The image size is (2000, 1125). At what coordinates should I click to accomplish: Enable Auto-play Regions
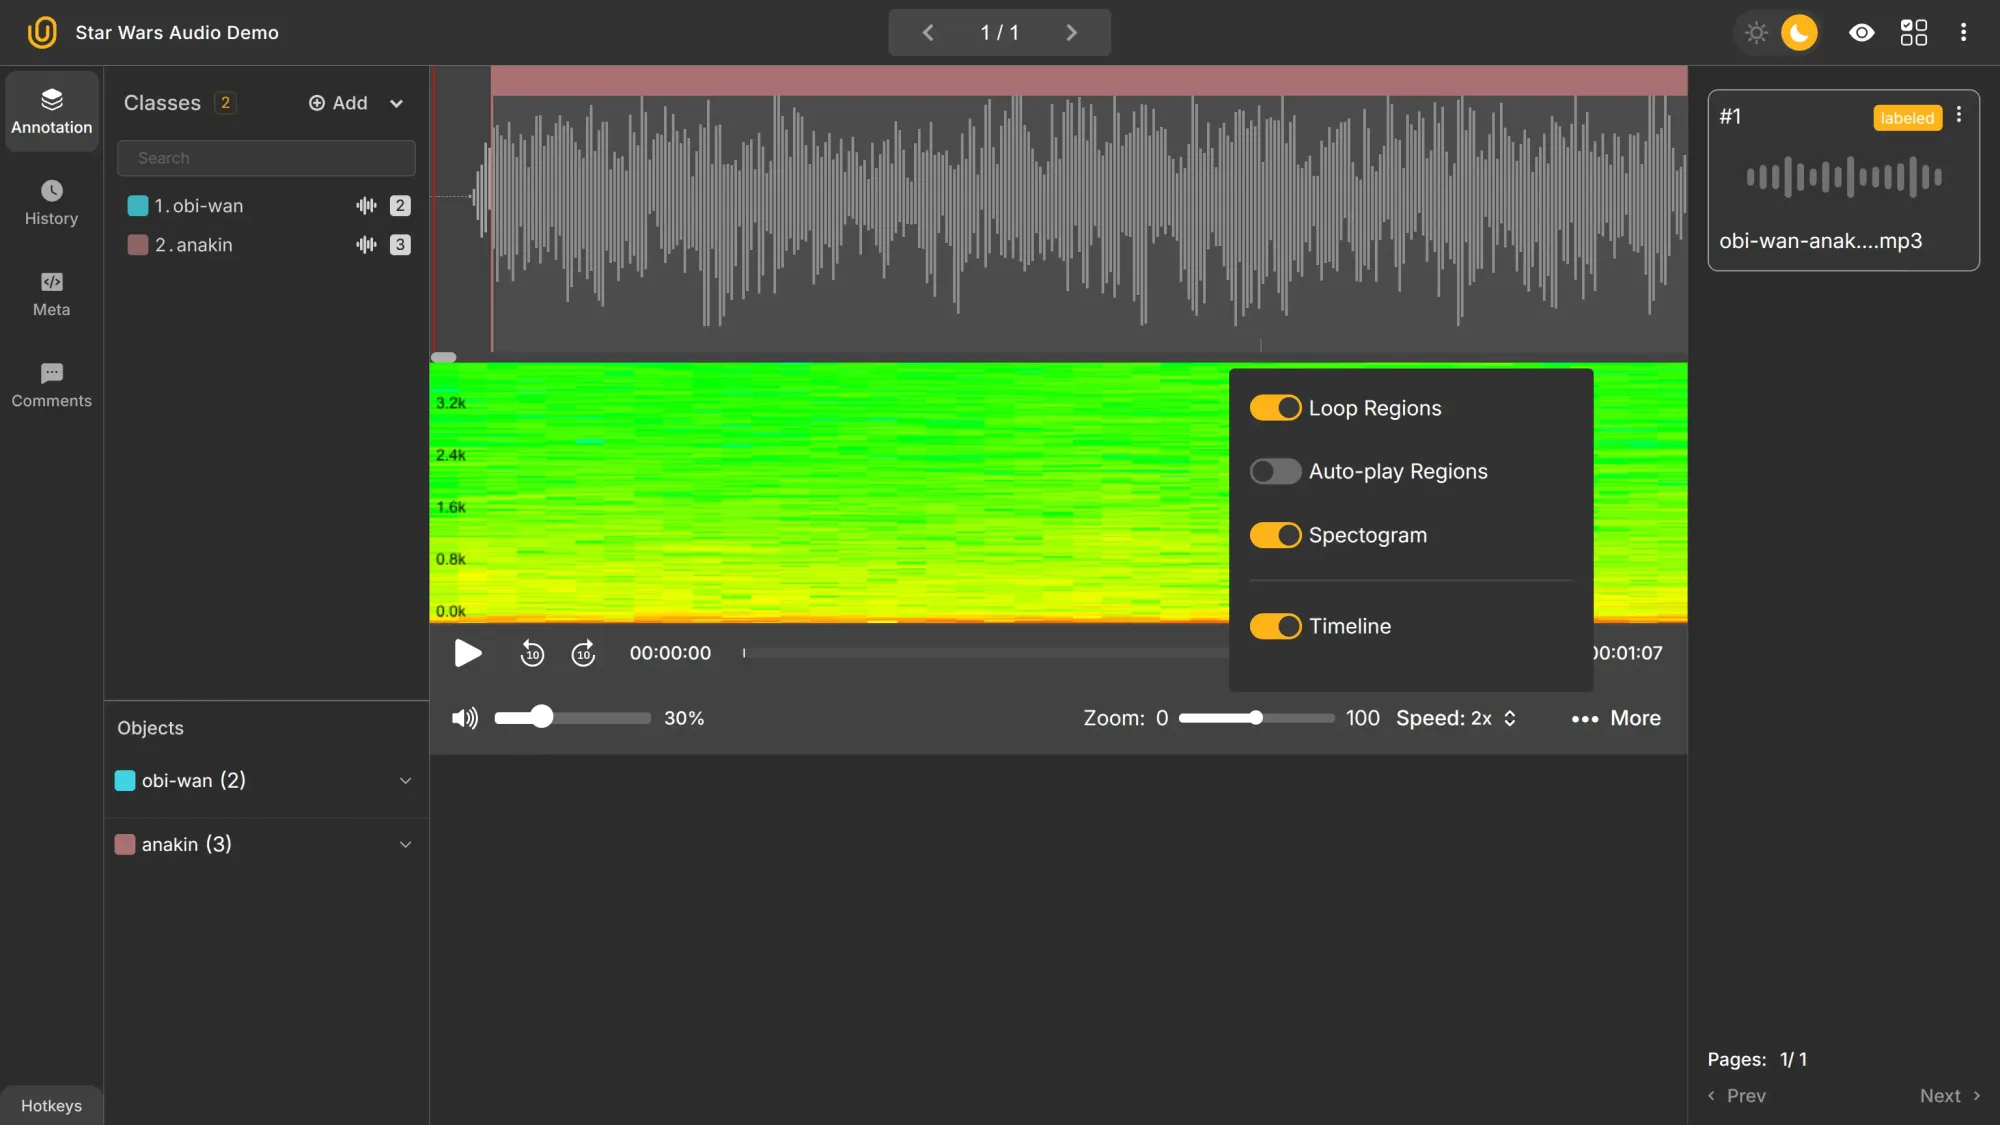click(1275, 471)
